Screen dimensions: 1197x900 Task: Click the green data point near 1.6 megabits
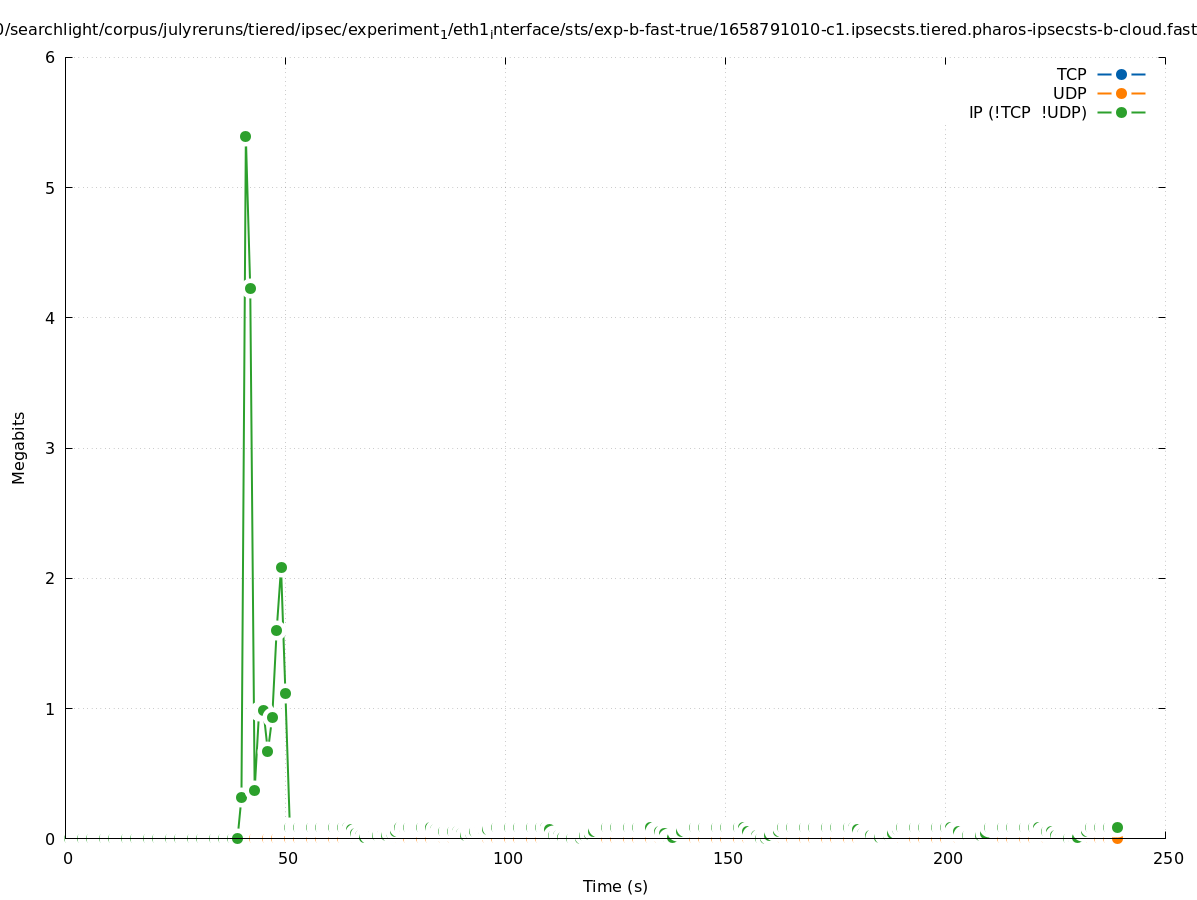tap(276, 630)
